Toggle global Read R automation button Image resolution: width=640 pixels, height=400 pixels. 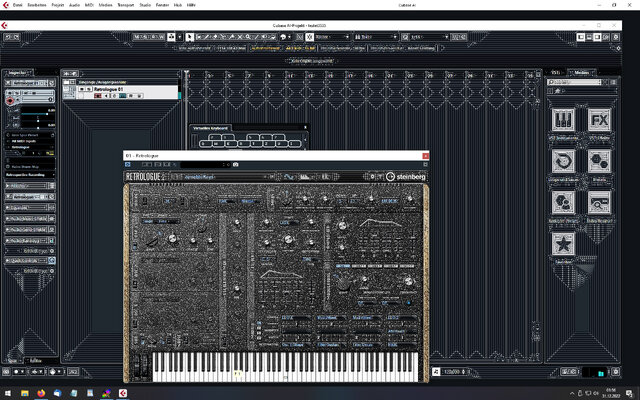153,37
